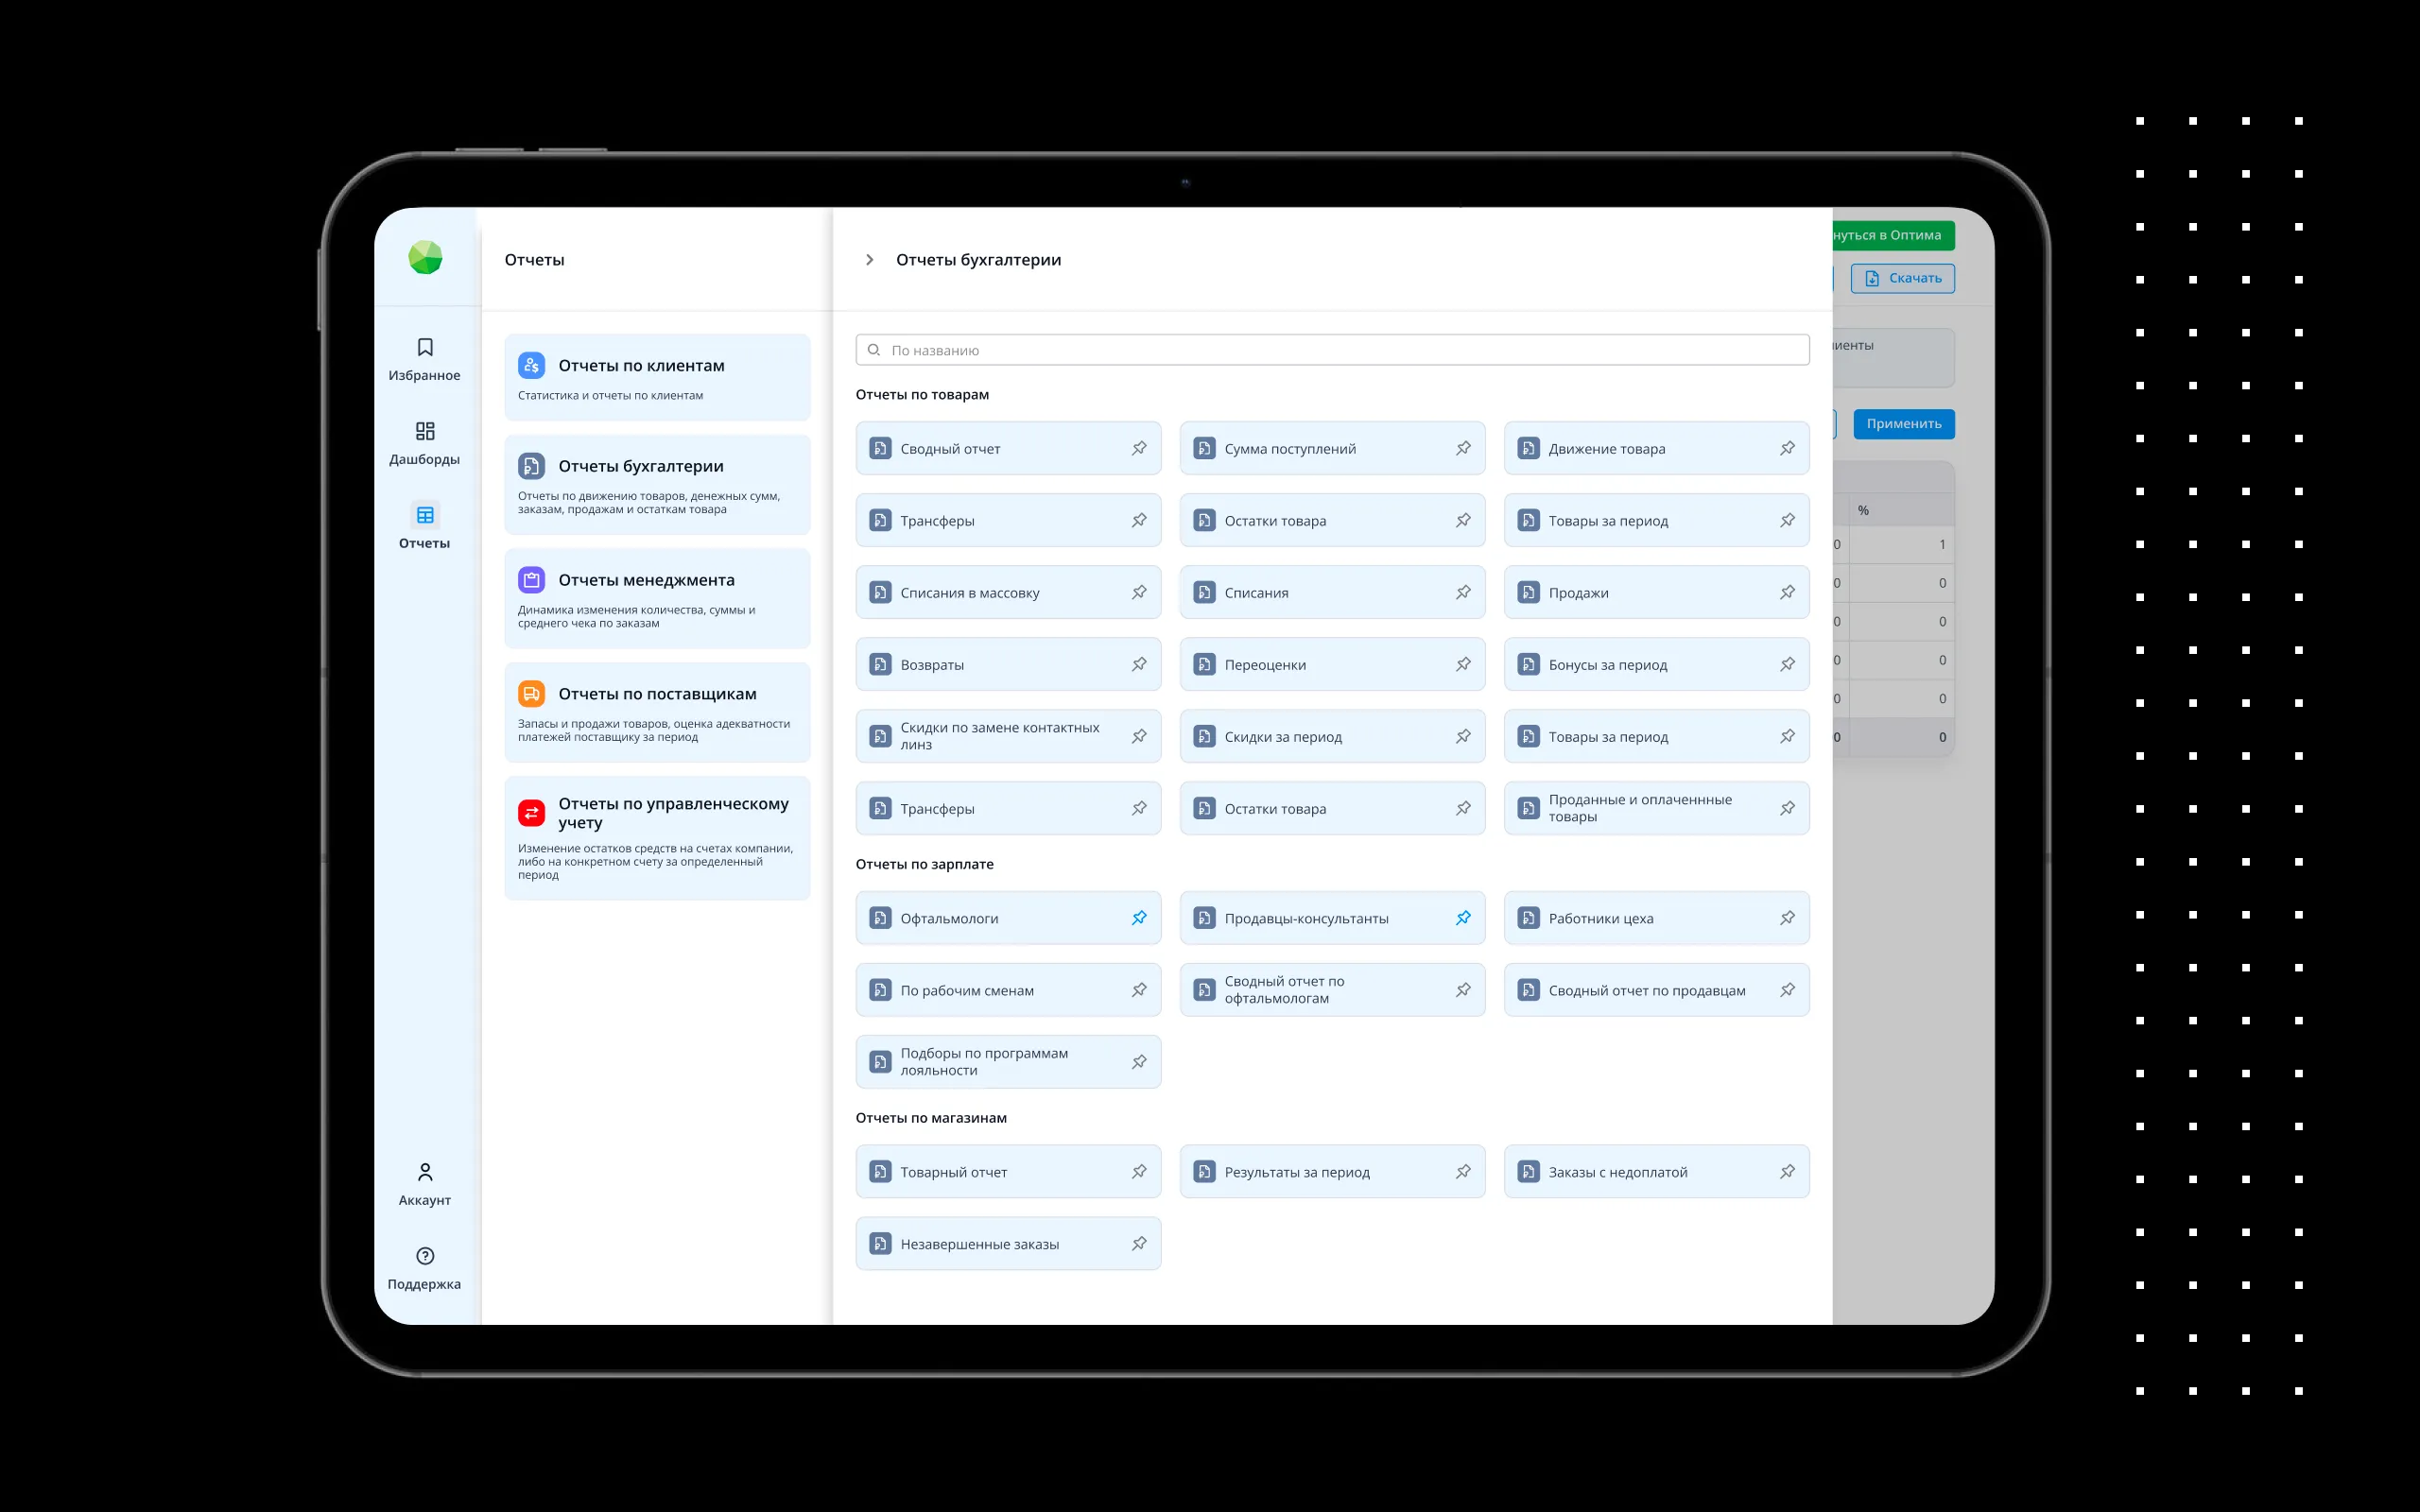
Task: Pin the Движение товара report
Action: coord(1787,448)
